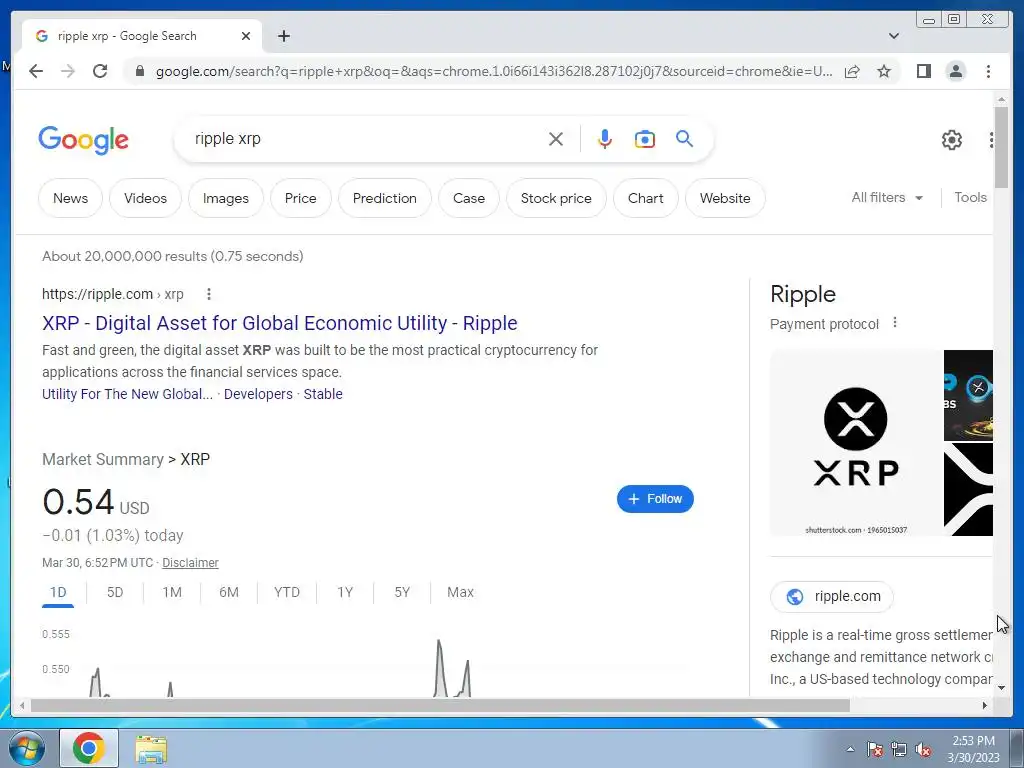1024x768 pixels.
Task: Switch chart to 1Y range
Action: pyautogui.click(x=345, y=592)
